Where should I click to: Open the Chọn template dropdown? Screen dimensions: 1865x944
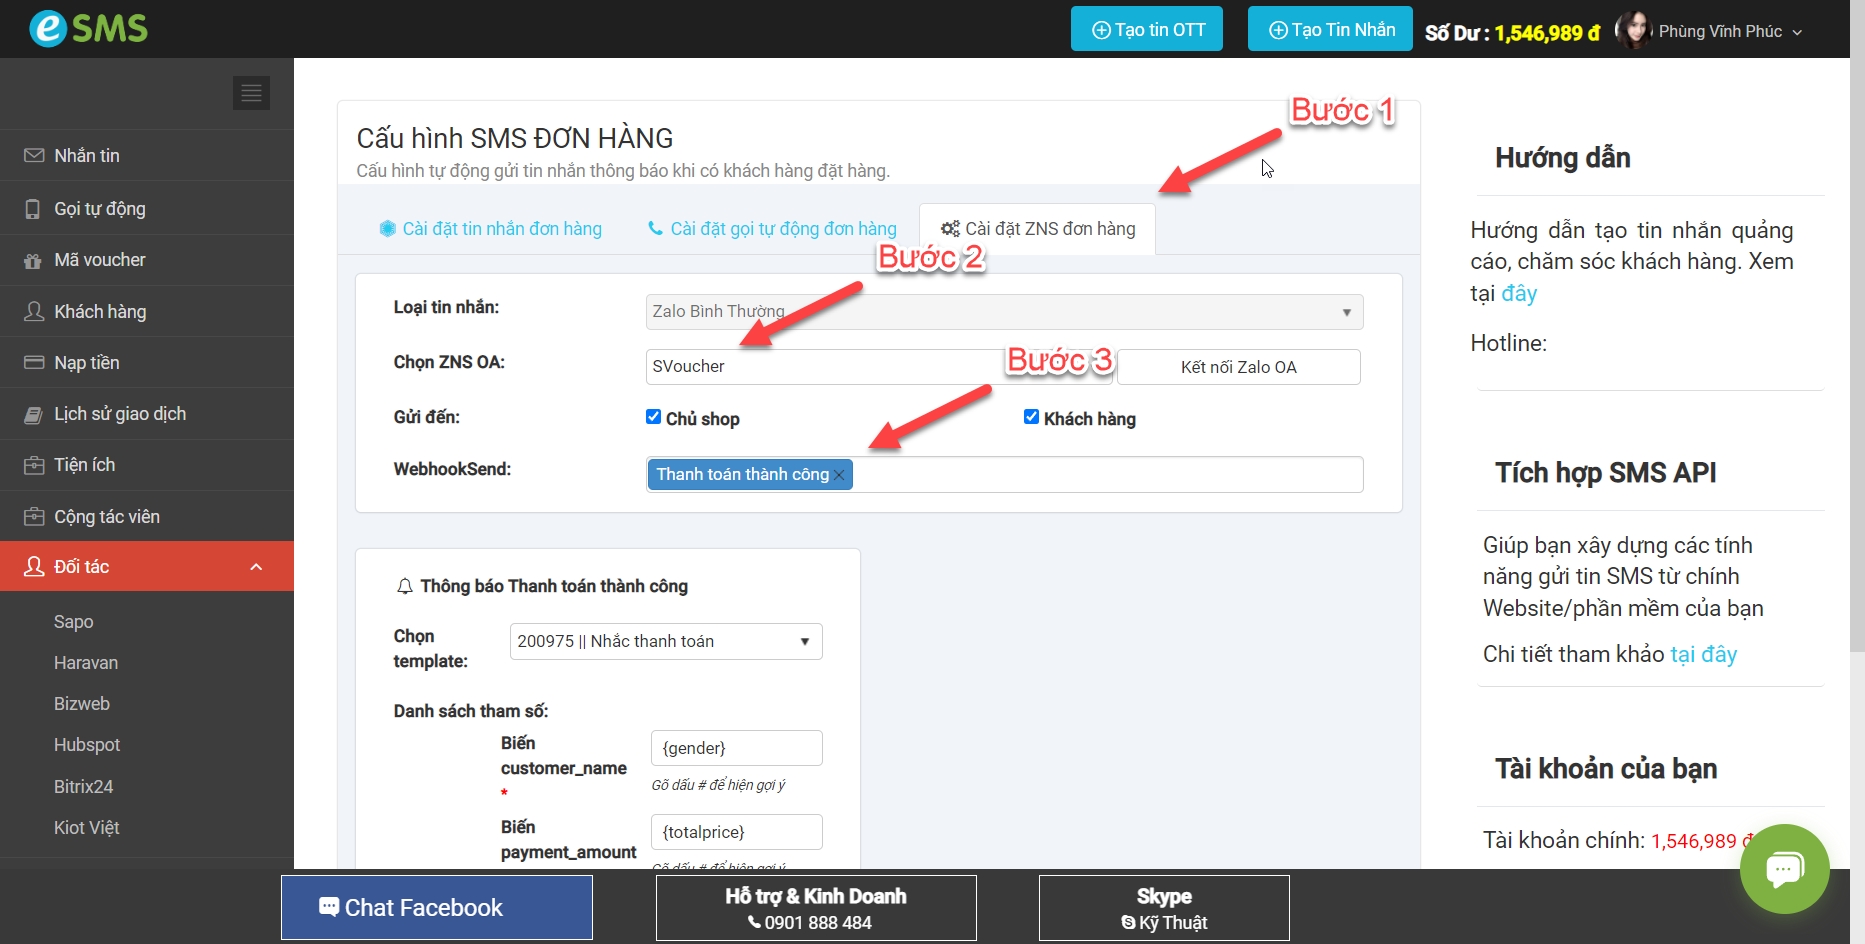tap(665, 642)
